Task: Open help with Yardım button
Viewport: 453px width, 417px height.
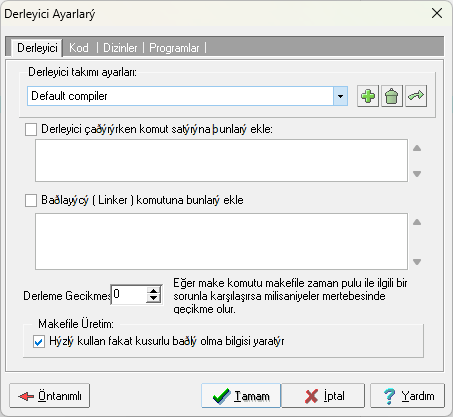Action: [x=407, y=396]
